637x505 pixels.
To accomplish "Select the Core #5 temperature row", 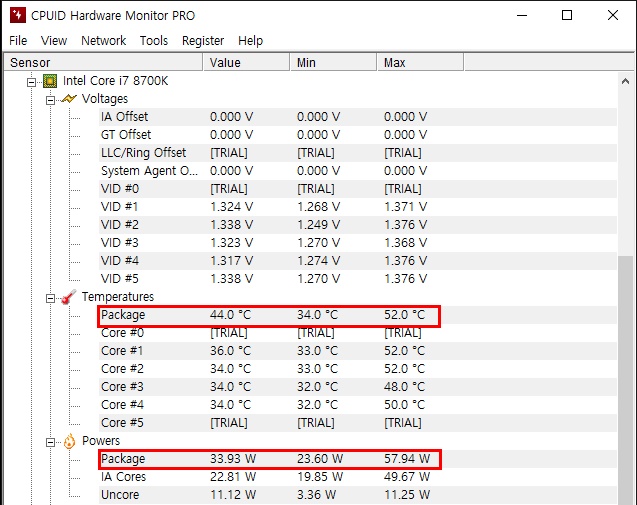I will [x=358, y=423].
